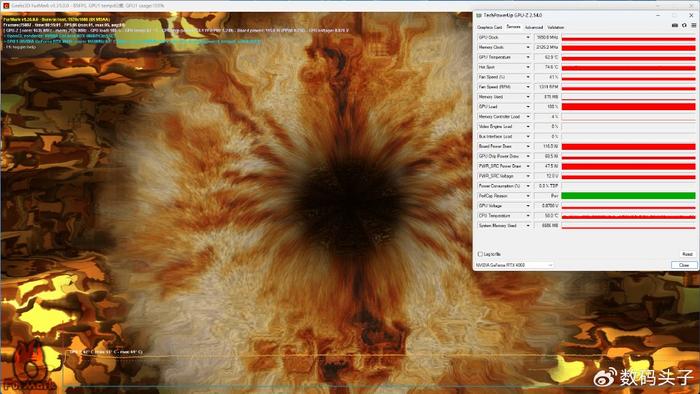Switch to the Graphics Card tab

[490, 27]
